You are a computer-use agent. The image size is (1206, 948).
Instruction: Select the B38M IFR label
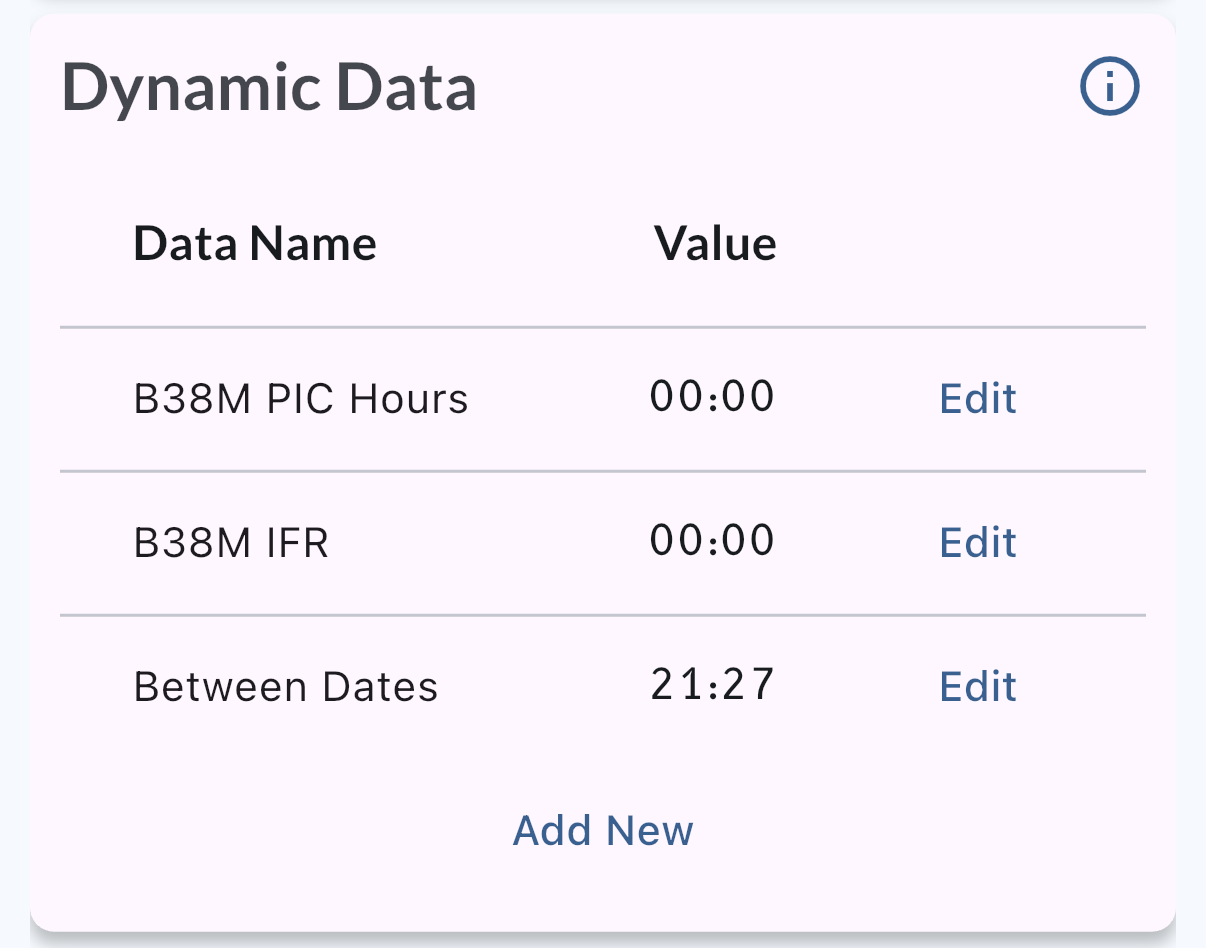(x=231, y=543)
